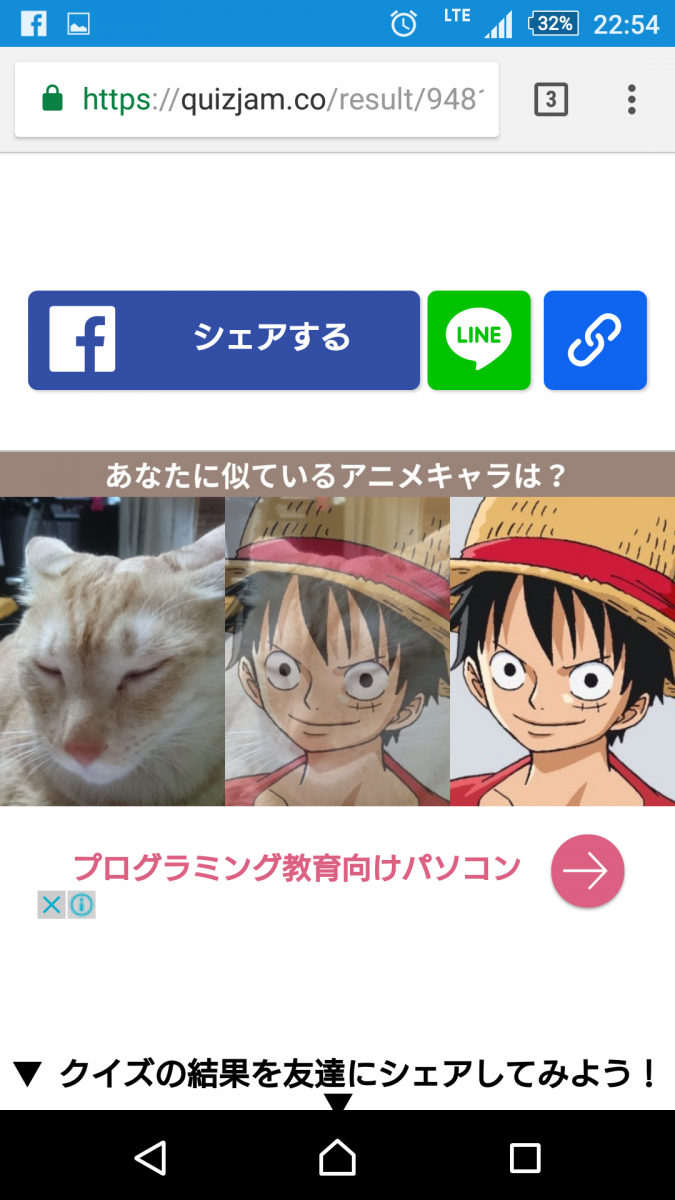This screenshot has width=675, height=1200.
Task: Open the ad info icon
Action: pos(82,905)
